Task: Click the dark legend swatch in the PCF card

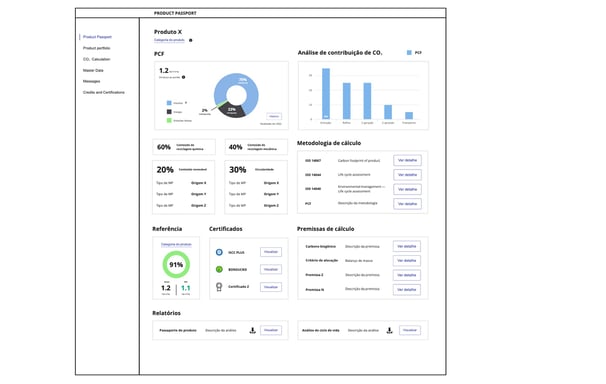Action: [x=169, y=112]
